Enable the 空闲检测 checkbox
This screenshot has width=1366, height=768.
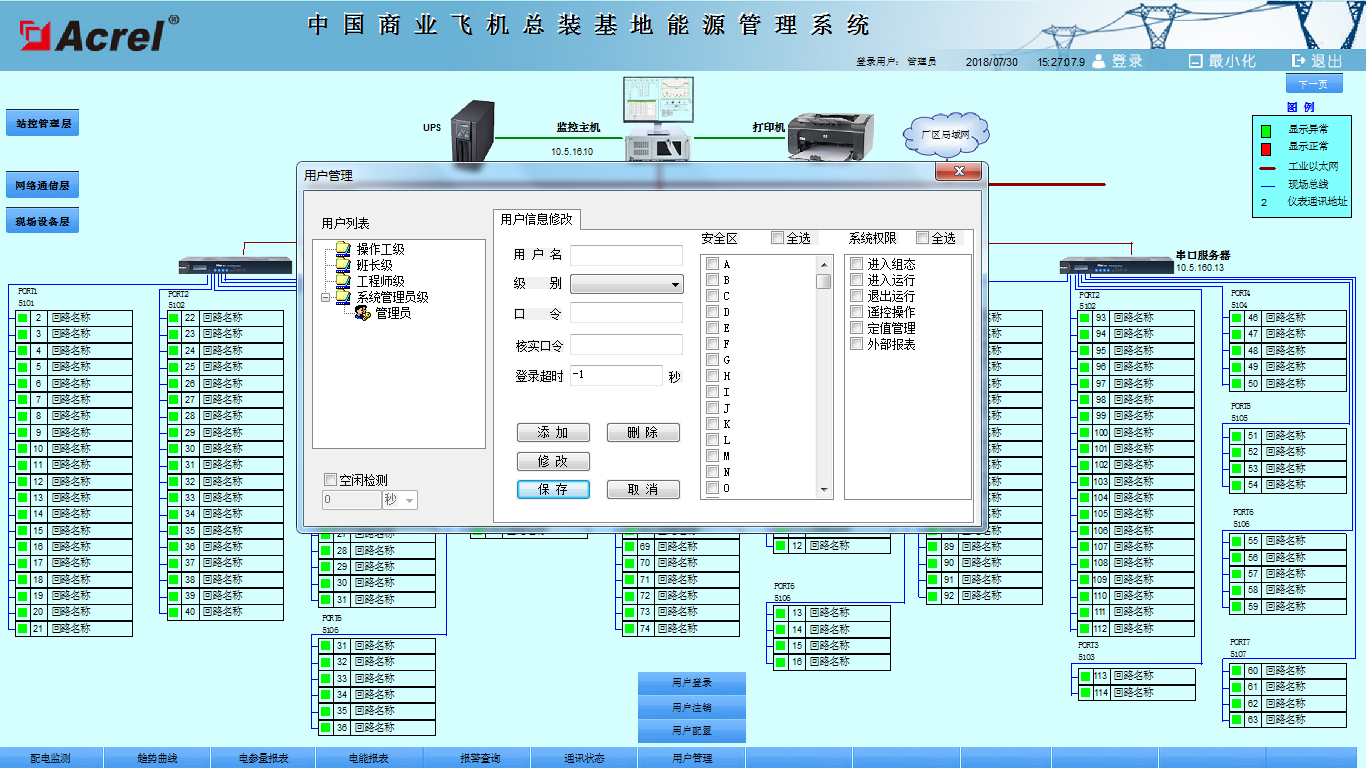(331, 480)
